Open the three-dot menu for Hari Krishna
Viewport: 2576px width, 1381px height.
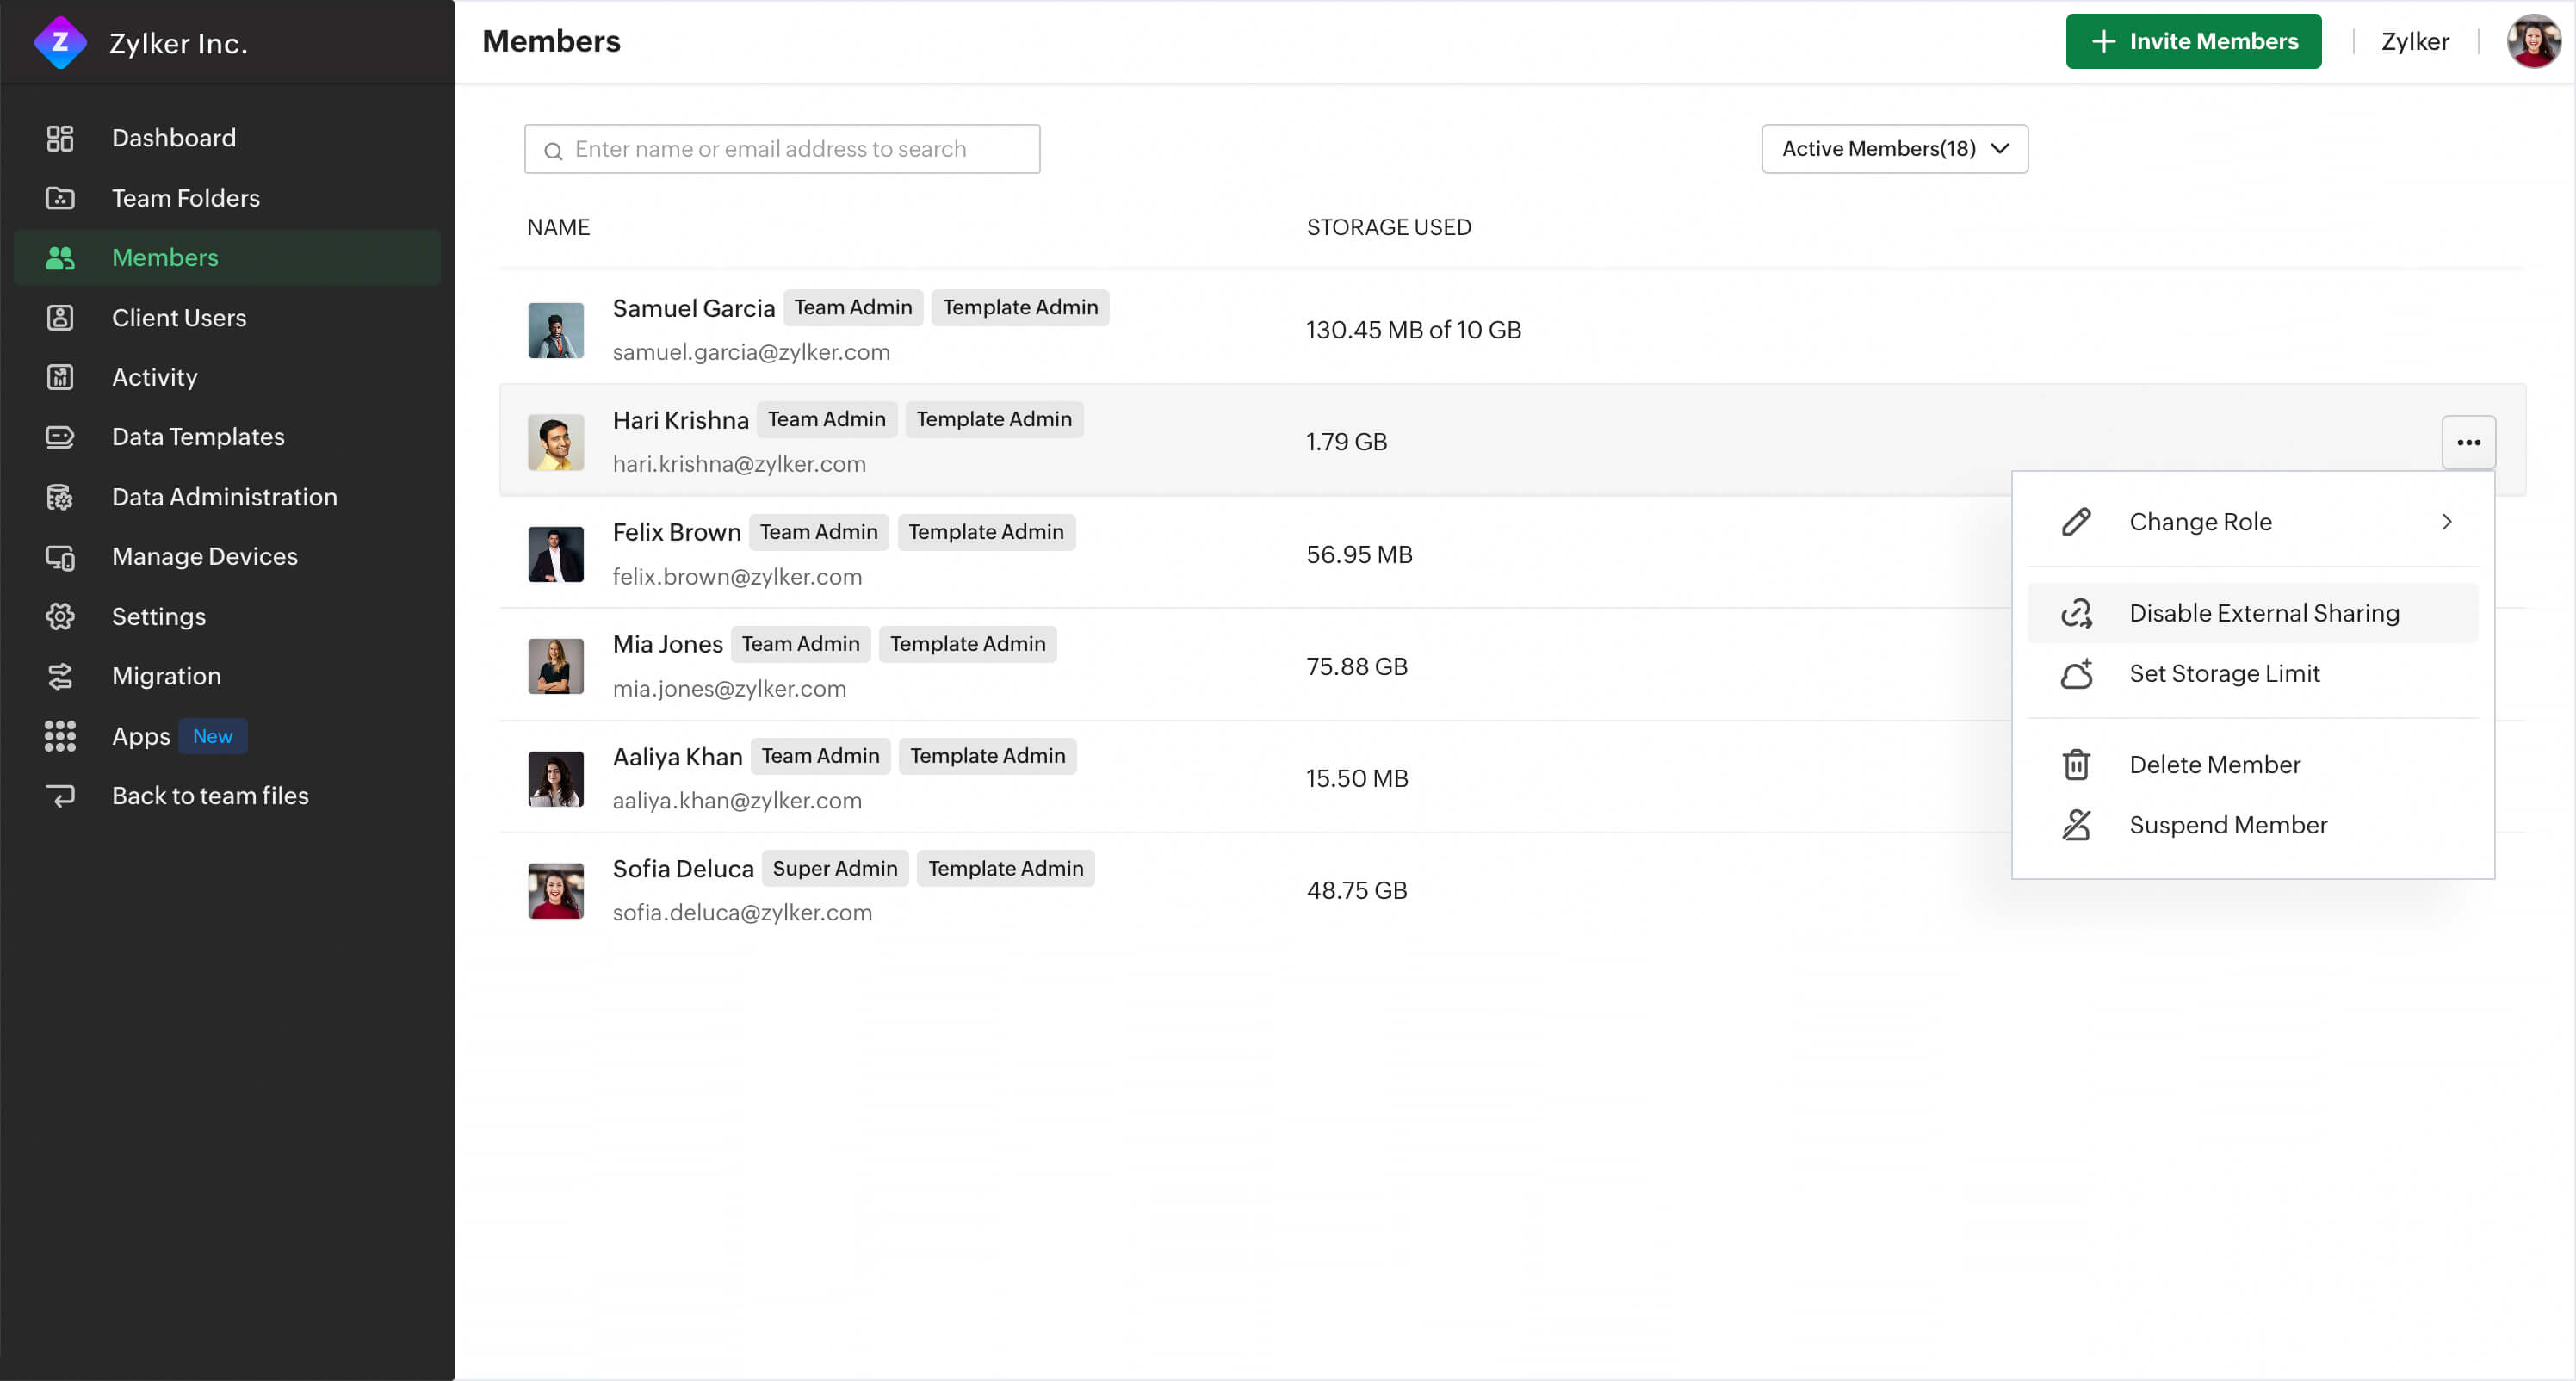(x=2468, y=441)
